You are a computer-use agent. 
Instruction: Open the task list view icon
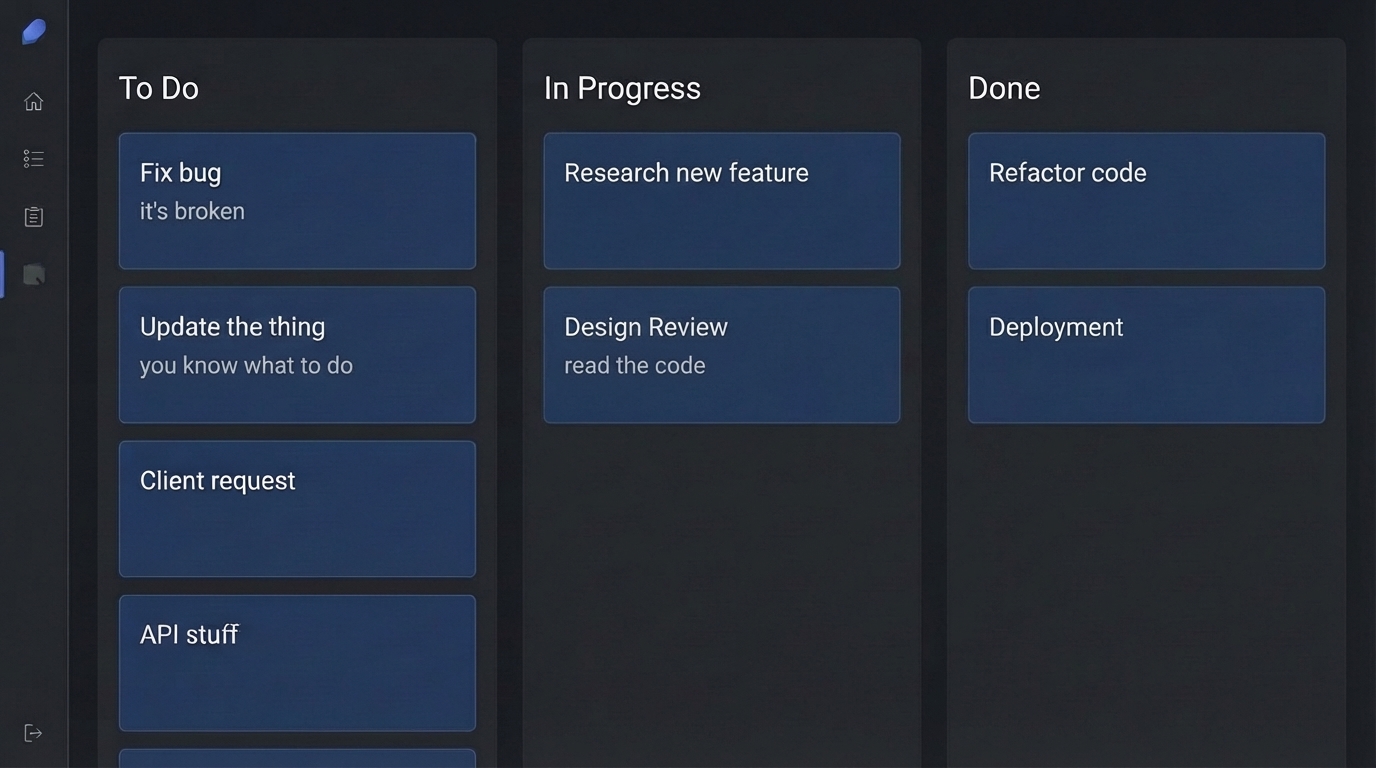(x=34, y=159)
